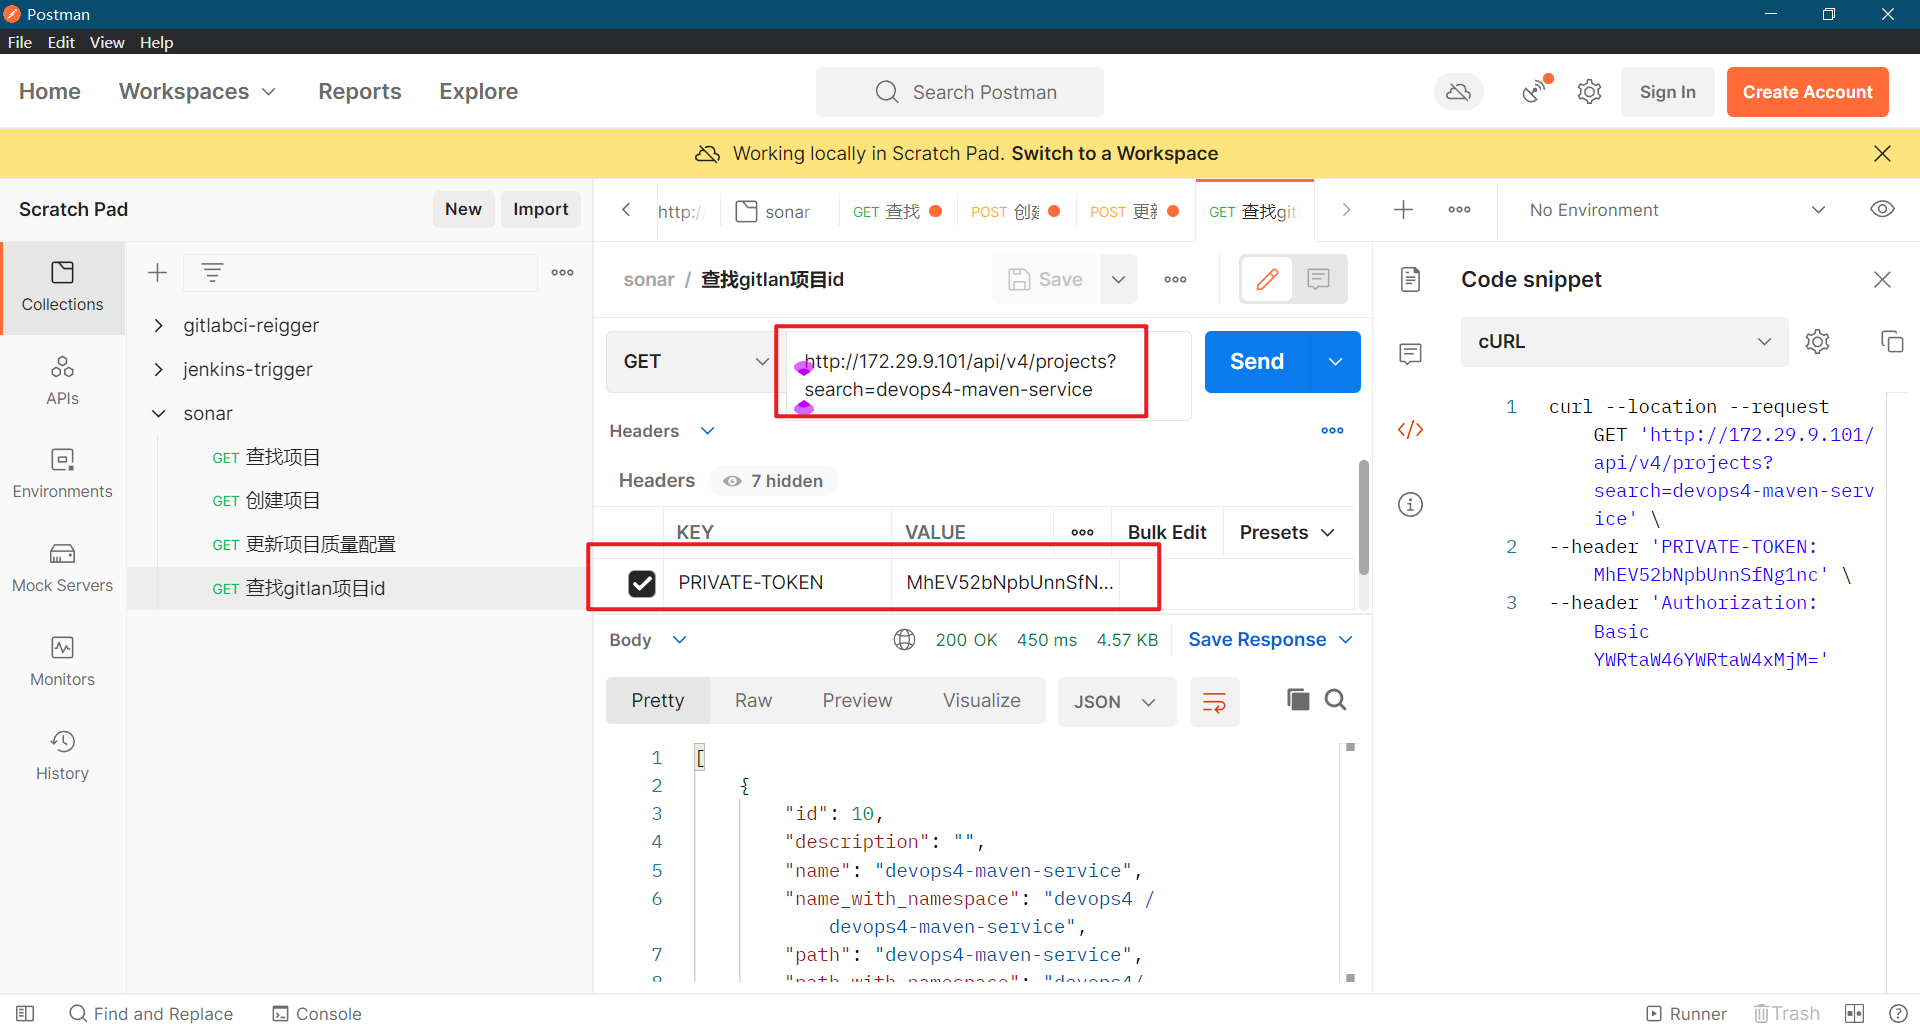Open documentation icon in right sidebar
The image size is (1920, 1029).
pyautogui.click(x=1410, y=279)
